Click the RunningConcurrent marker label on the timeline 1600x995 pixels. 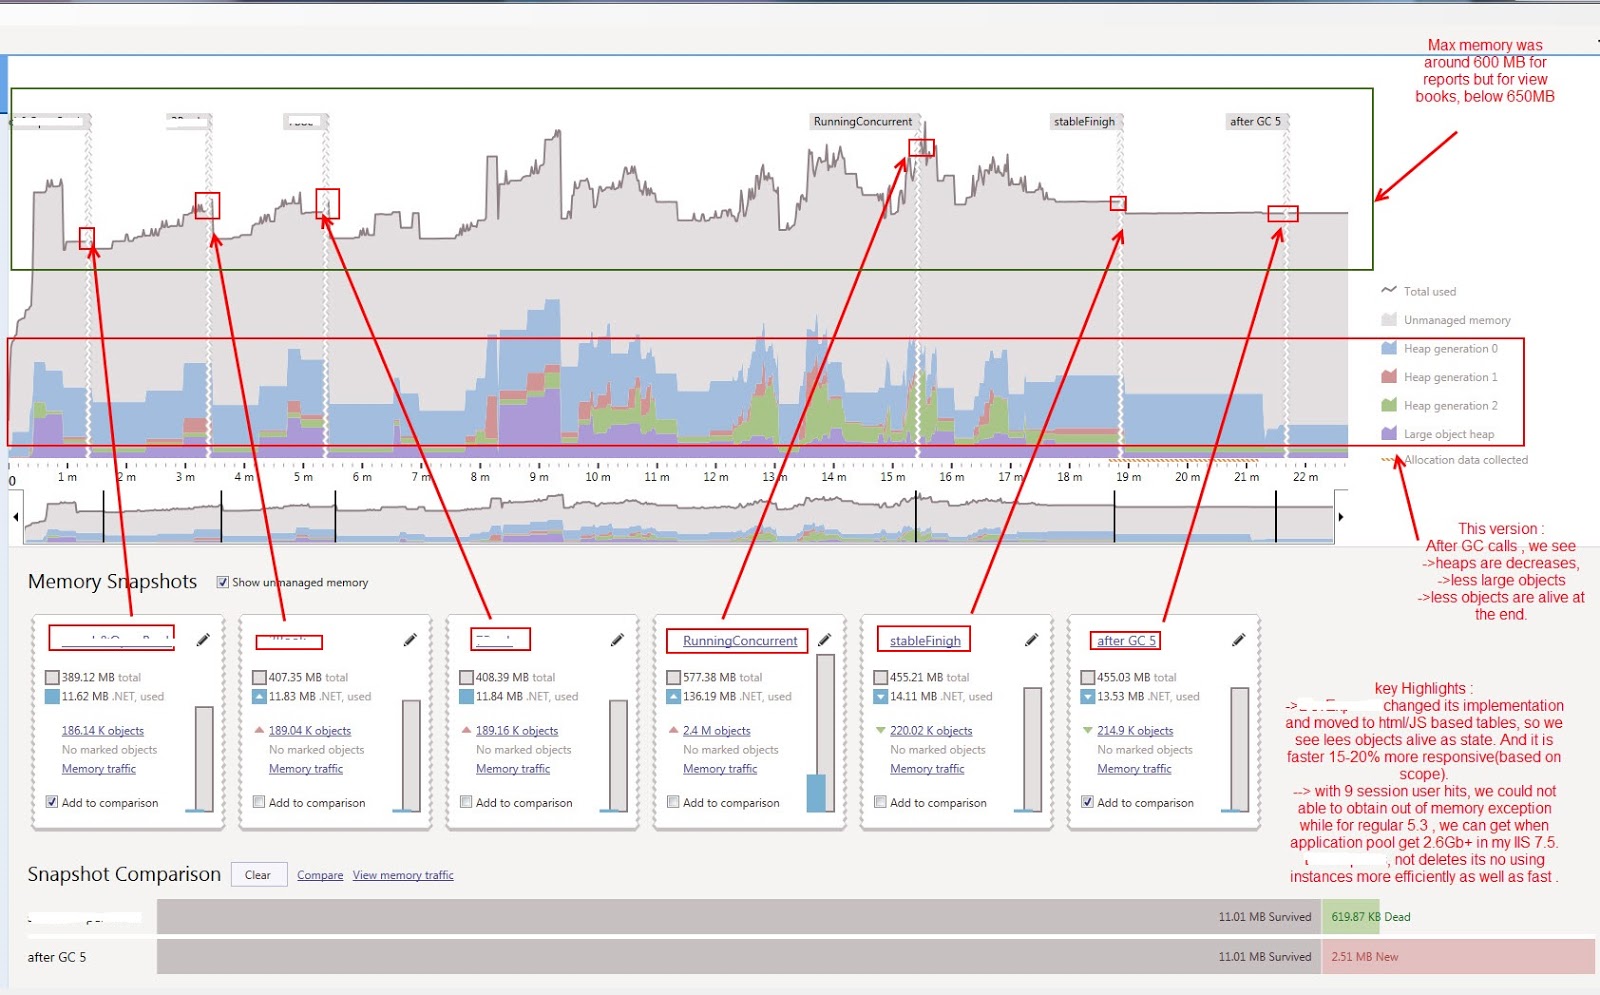863,121
